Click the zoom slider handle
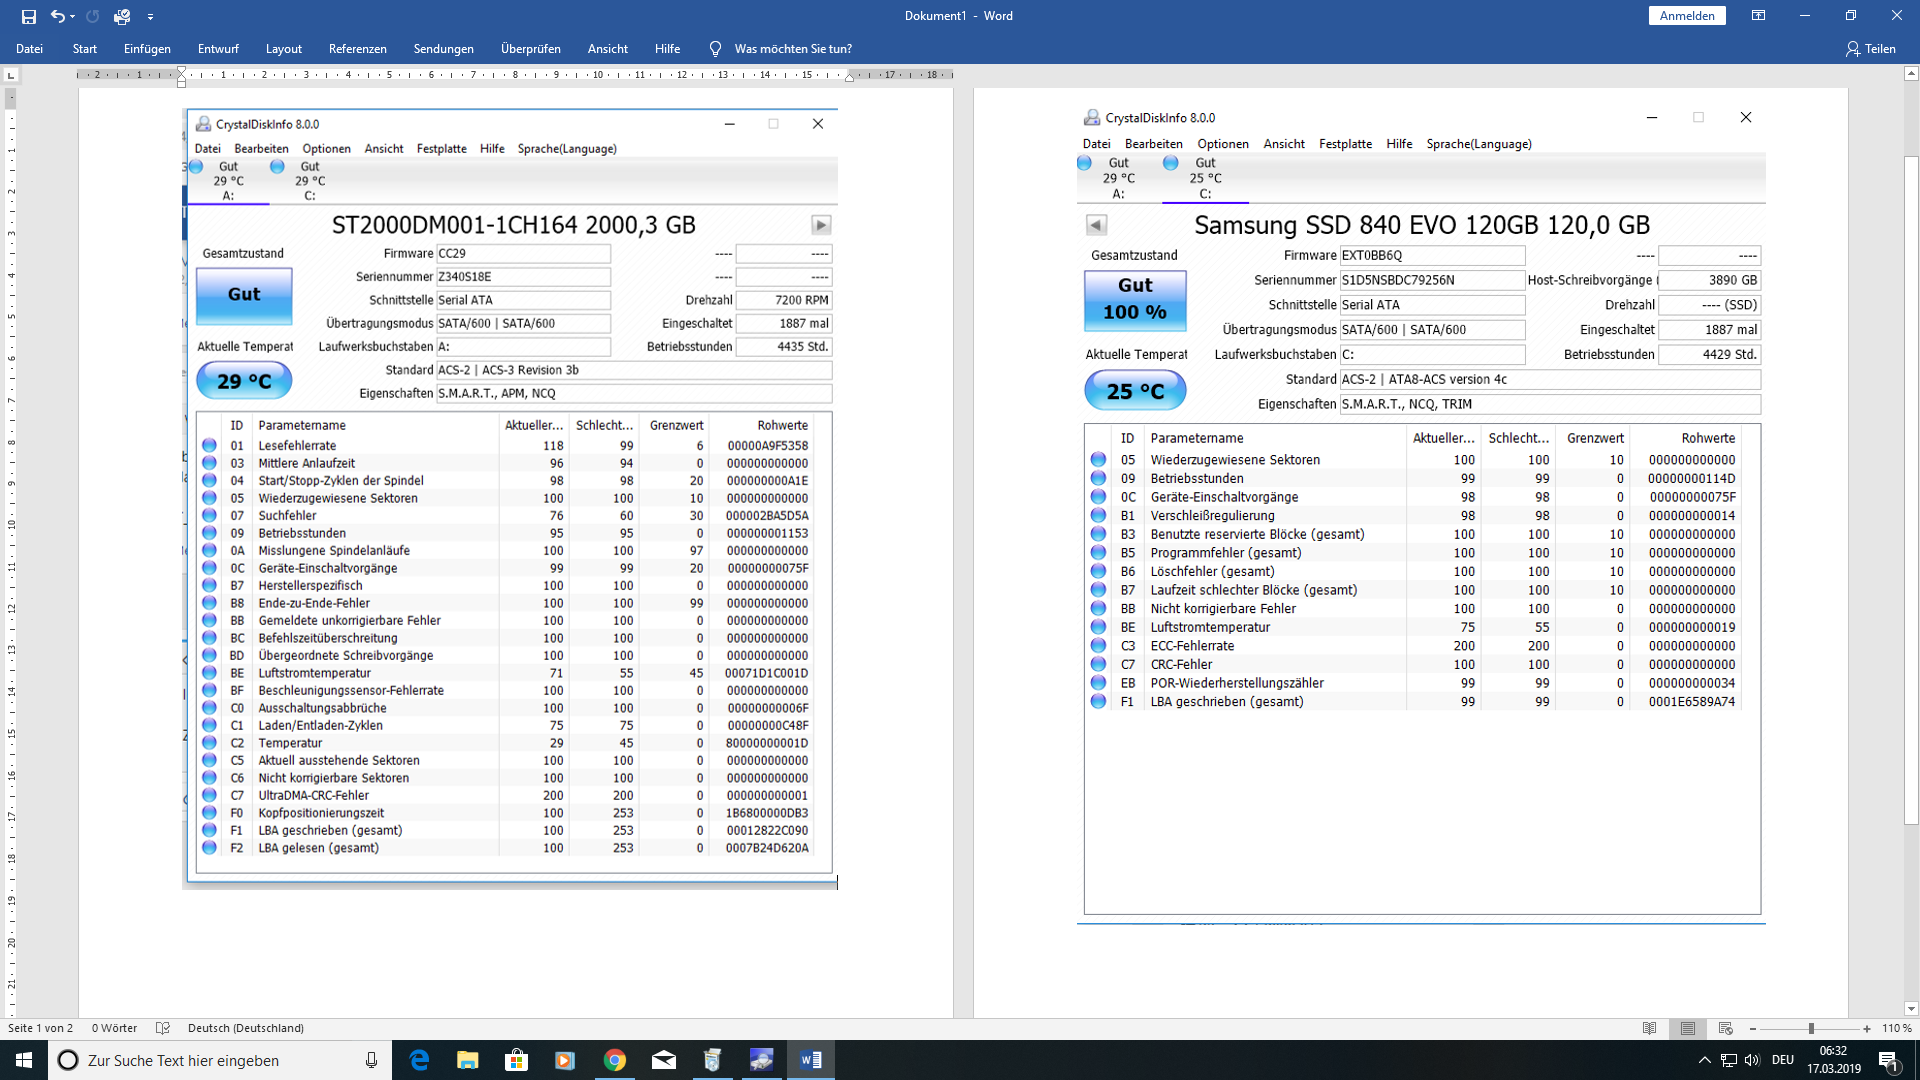 point(1811,1028)
